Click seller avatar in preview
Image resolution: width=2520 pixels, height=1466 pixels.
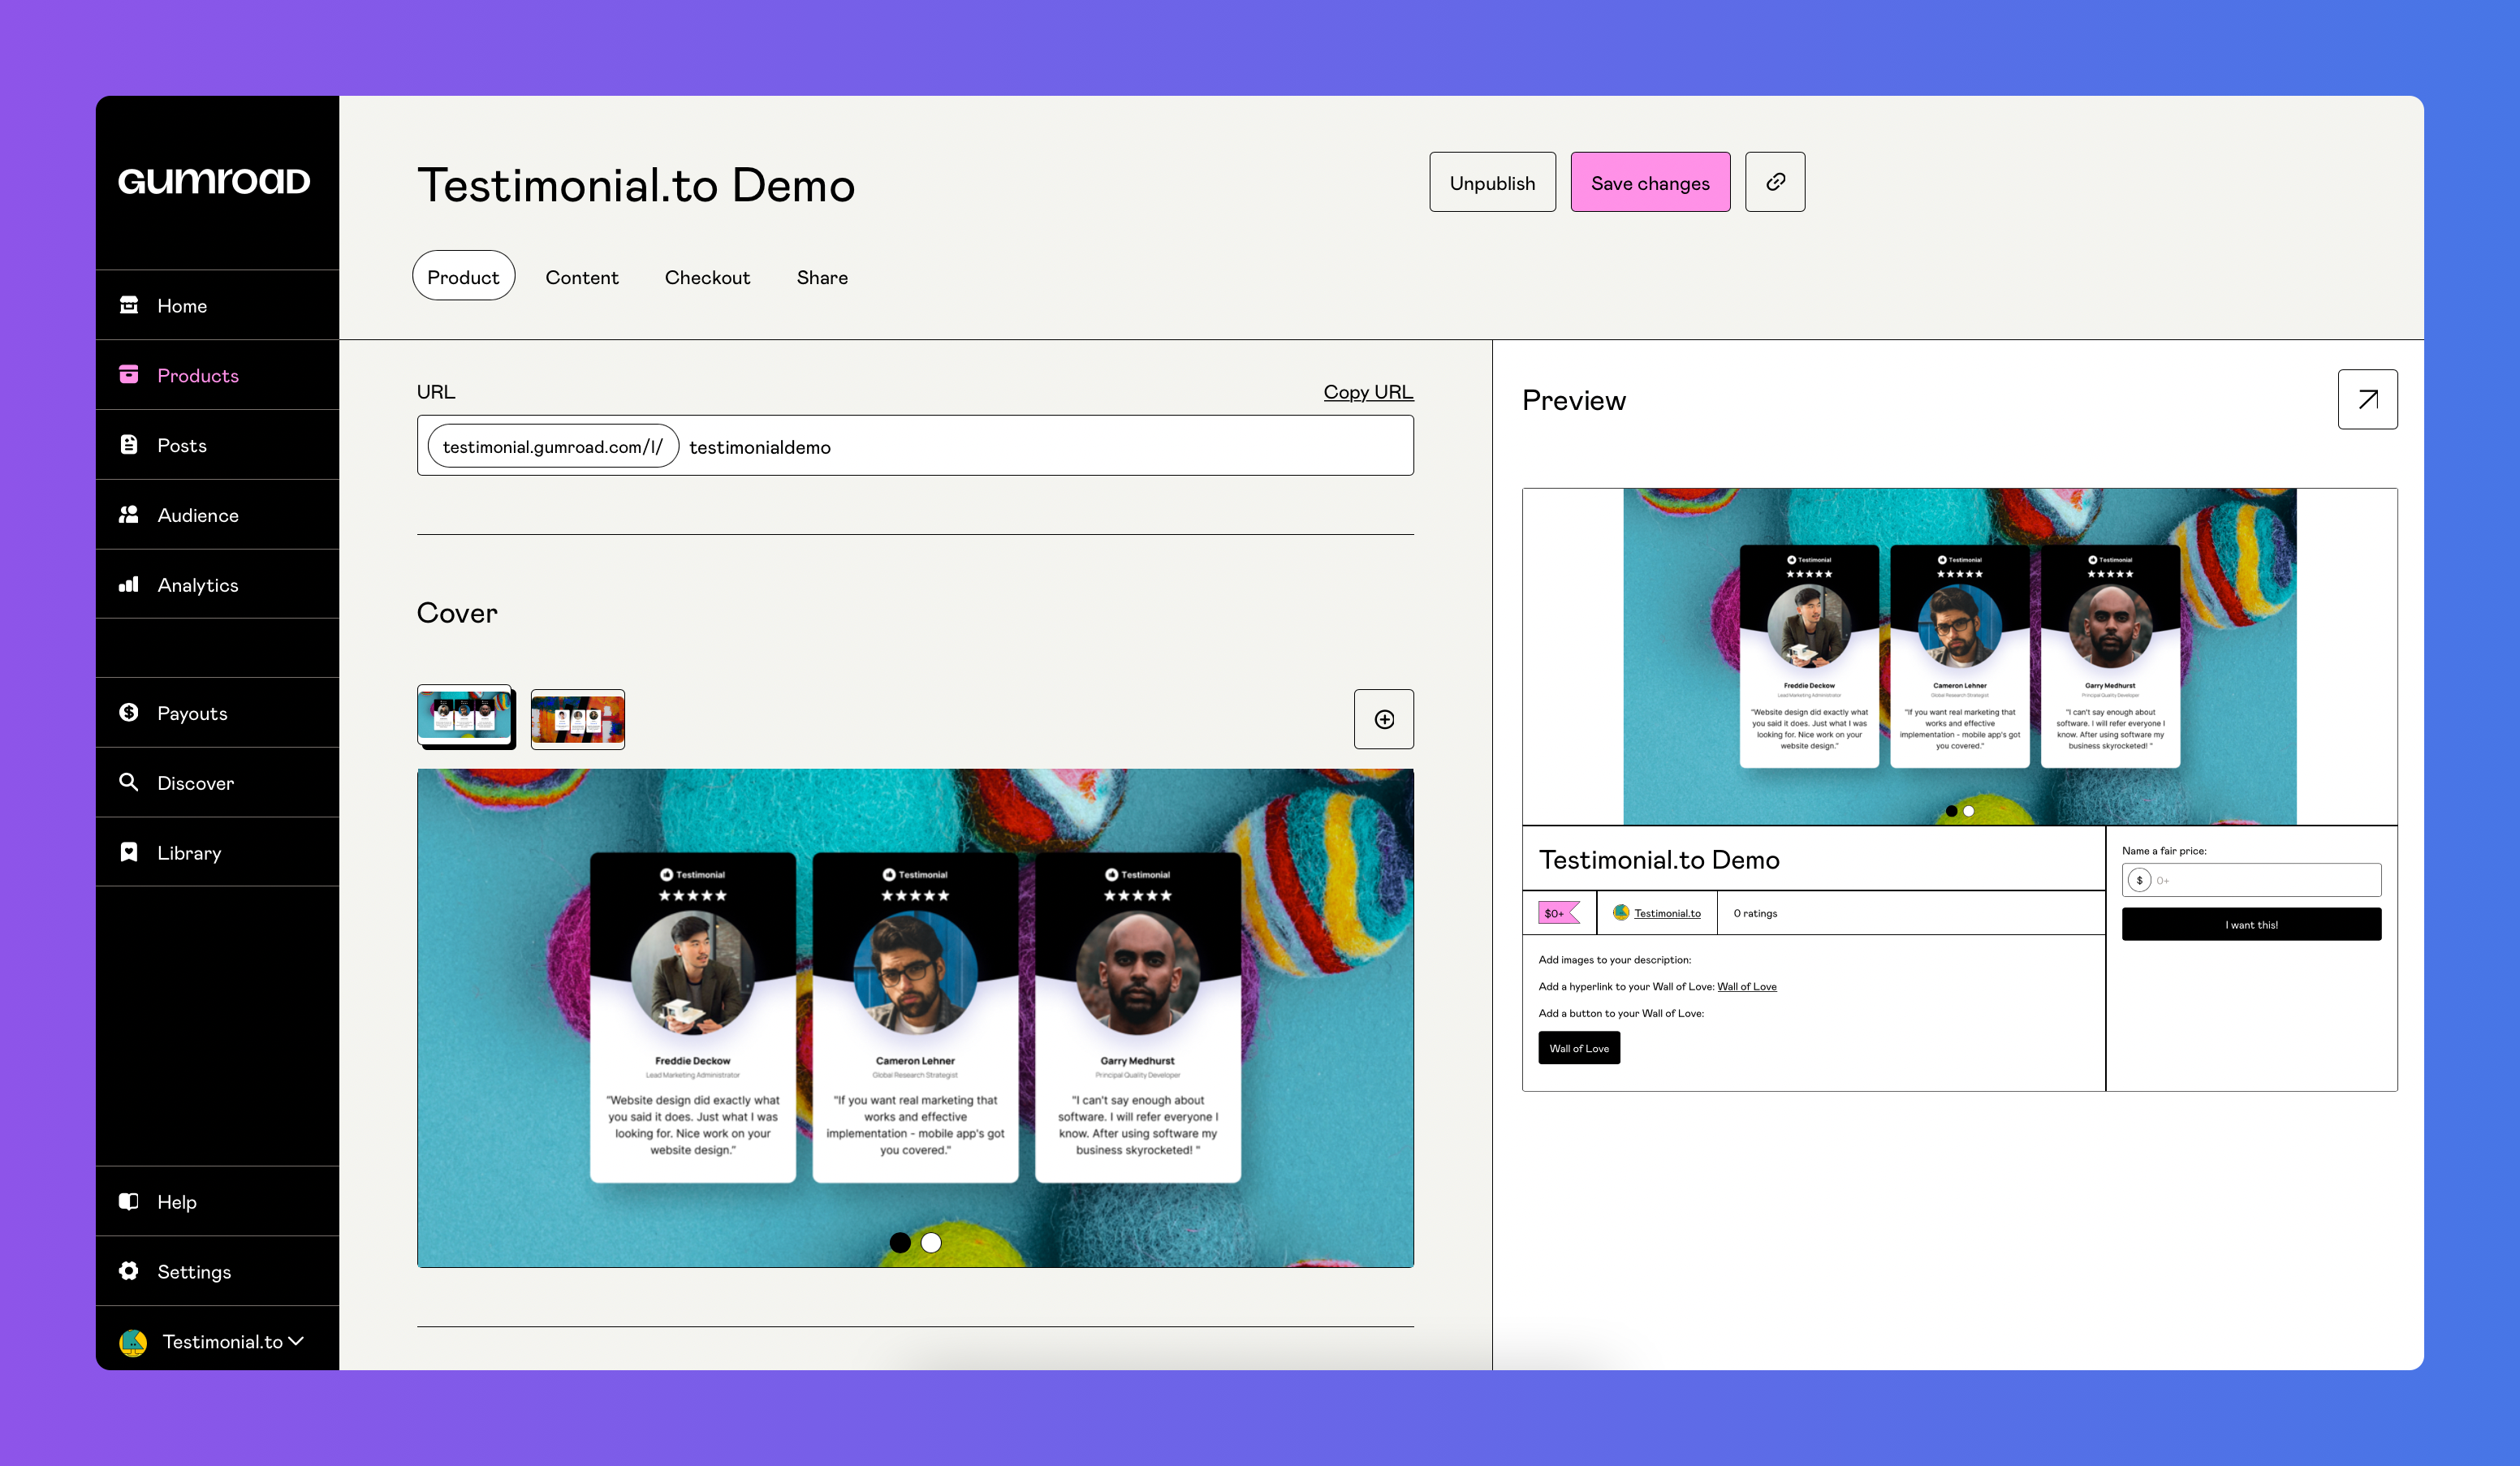point(1621,913)
